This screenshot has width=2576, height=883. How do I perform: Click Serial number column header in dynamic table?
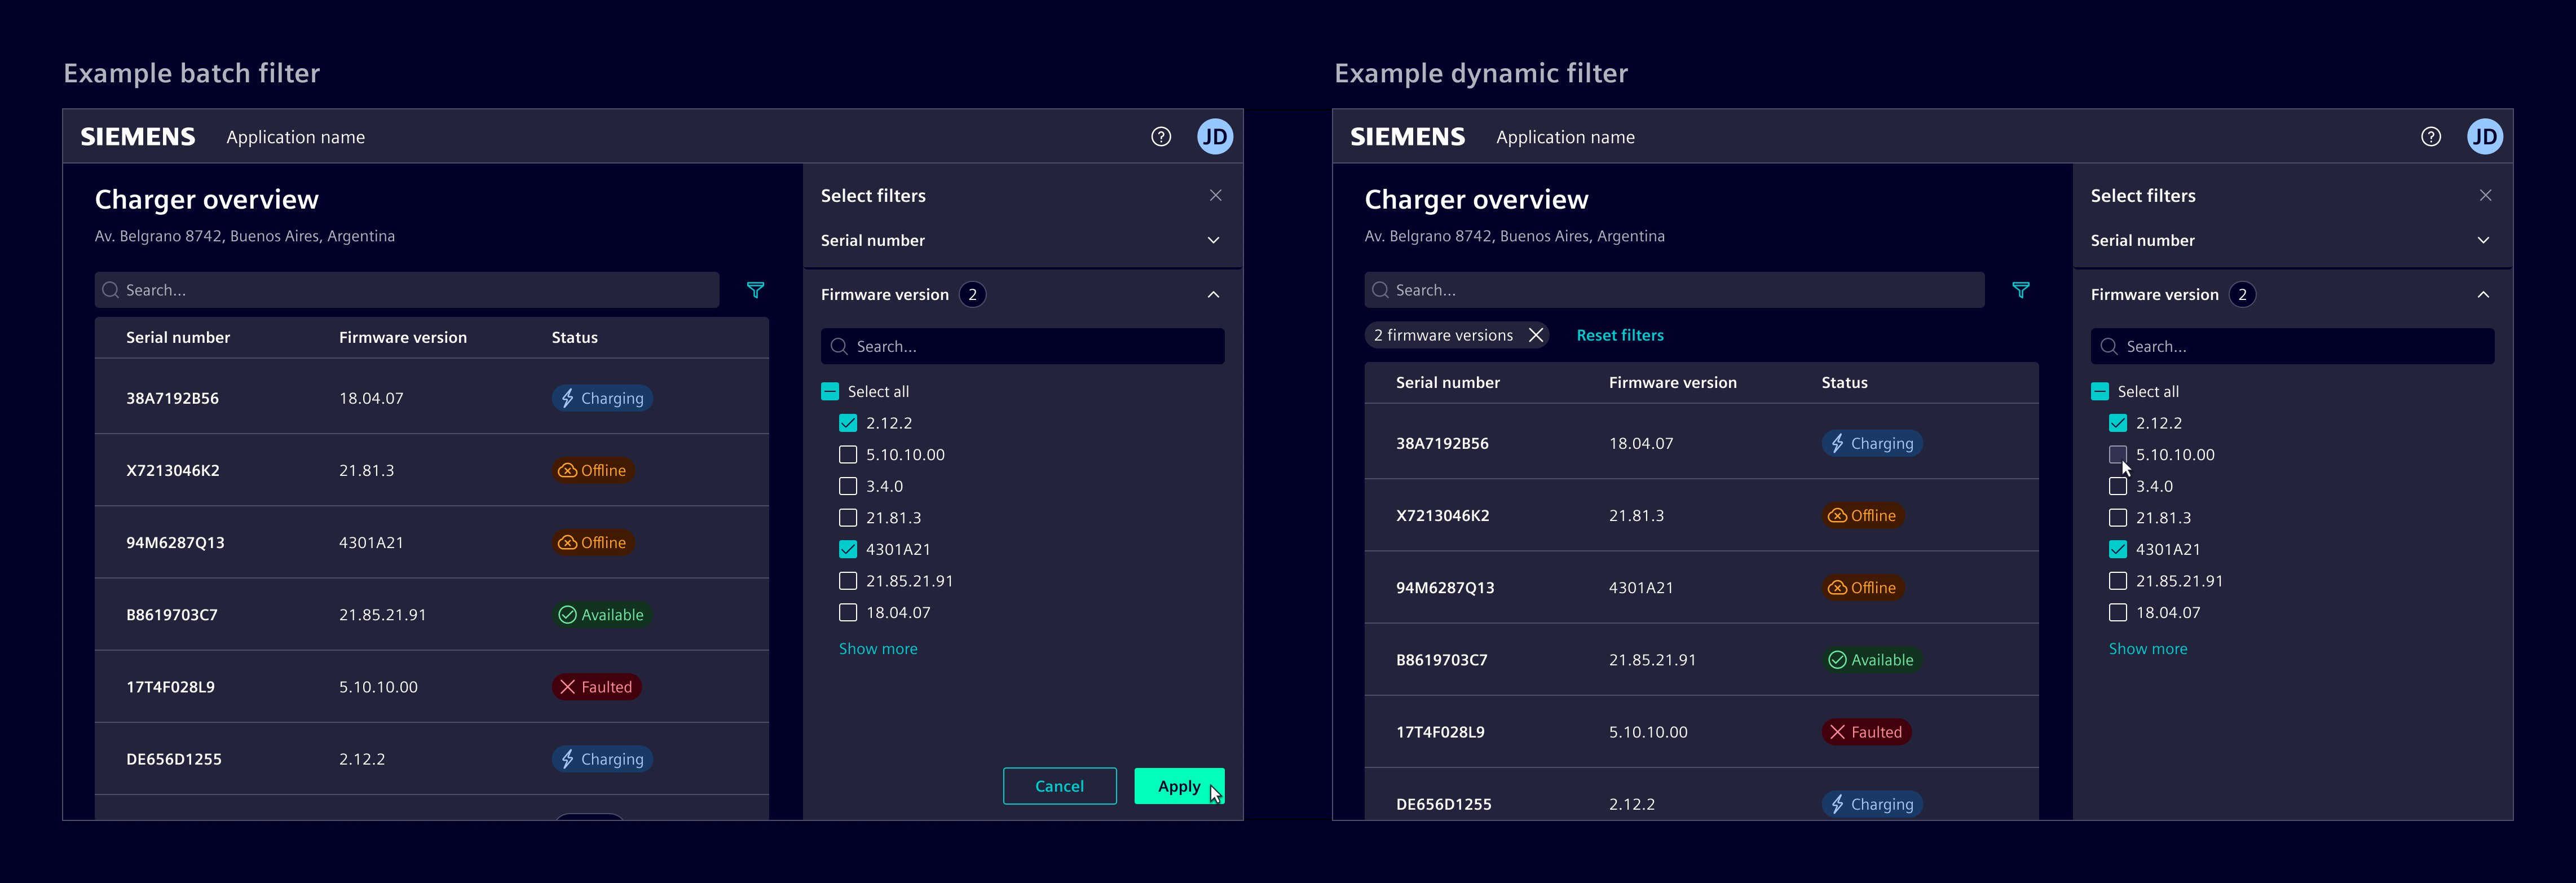[1447, 383]
